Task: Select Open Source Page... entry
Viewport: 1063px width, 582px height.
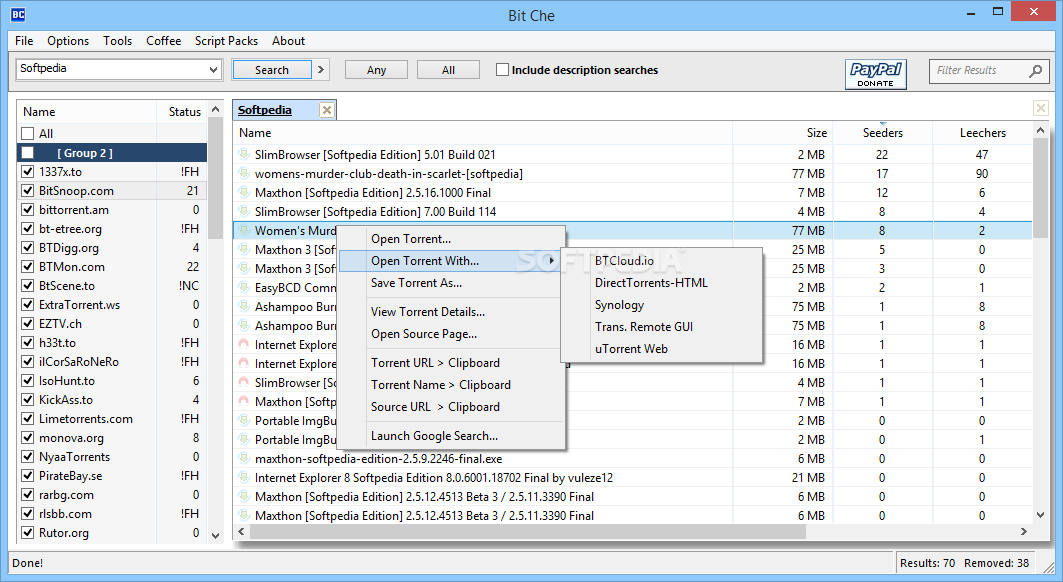Action: pos(451,334)
